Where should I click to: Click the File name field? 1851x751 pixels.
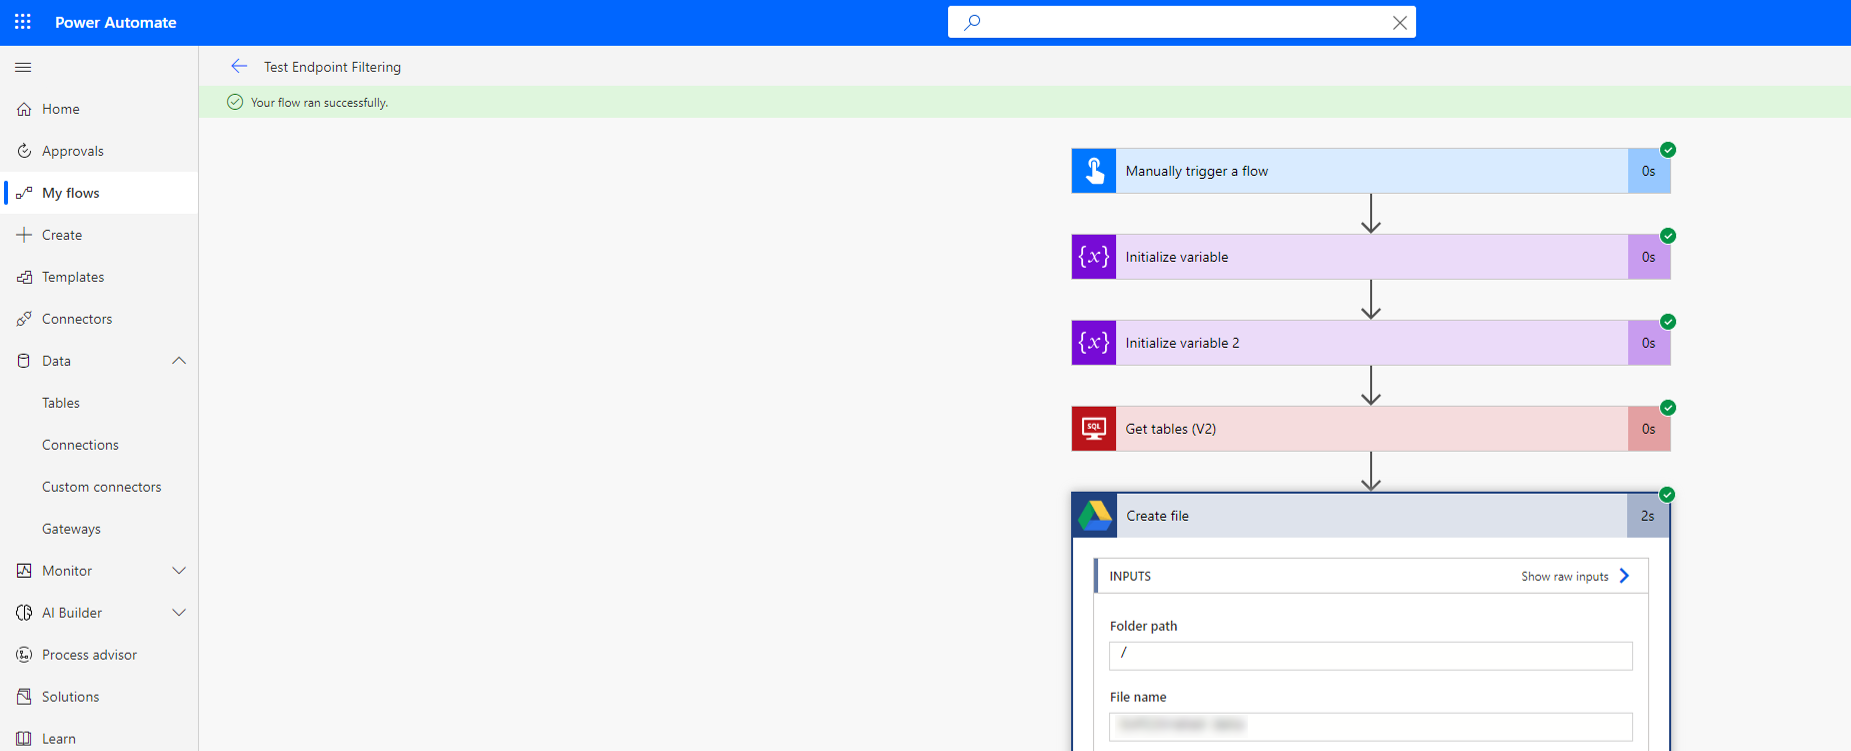[1370, 727]
